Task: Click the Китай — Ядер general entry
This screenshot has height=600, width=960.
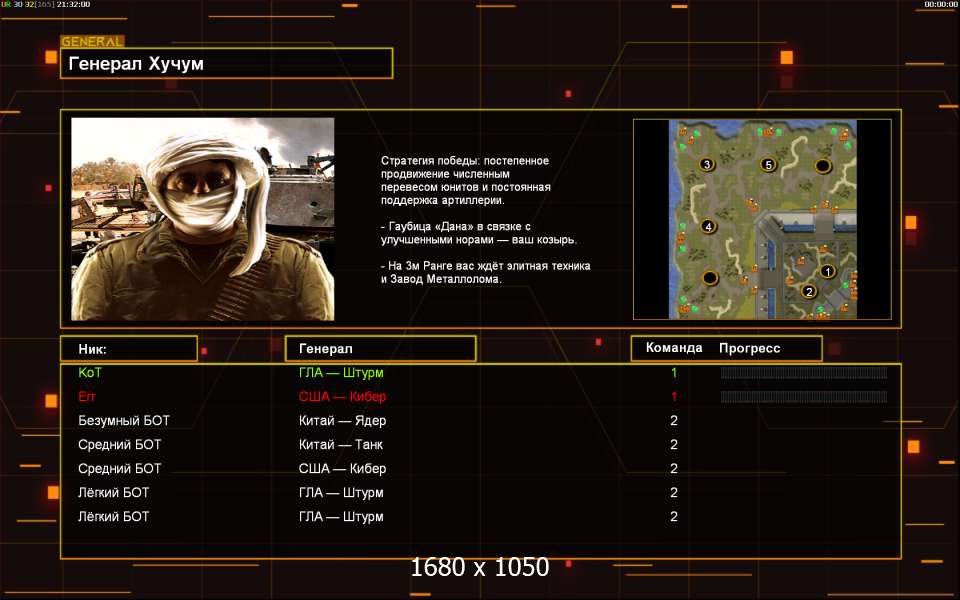Action: pyautogui.click(x=342, y=421)
